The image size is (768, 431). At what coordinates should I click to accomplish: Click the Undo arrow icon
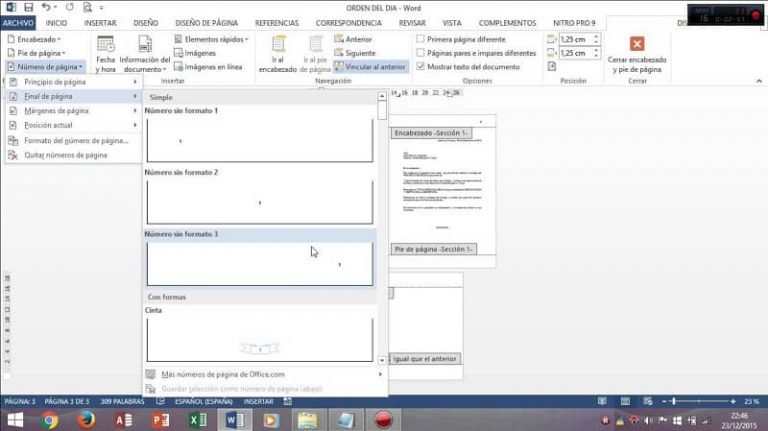click(x=46, y=7)
